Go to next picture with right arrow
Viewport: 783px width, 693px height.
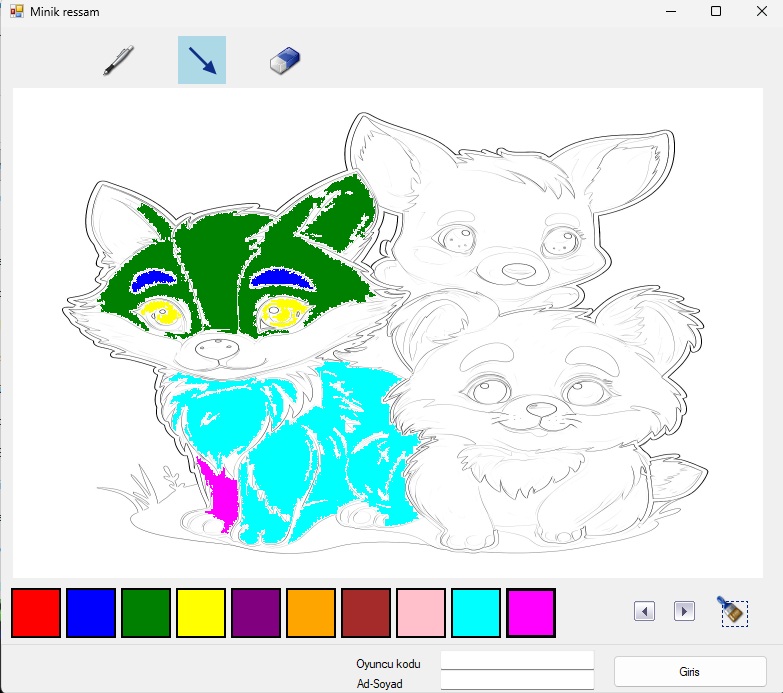684,611
